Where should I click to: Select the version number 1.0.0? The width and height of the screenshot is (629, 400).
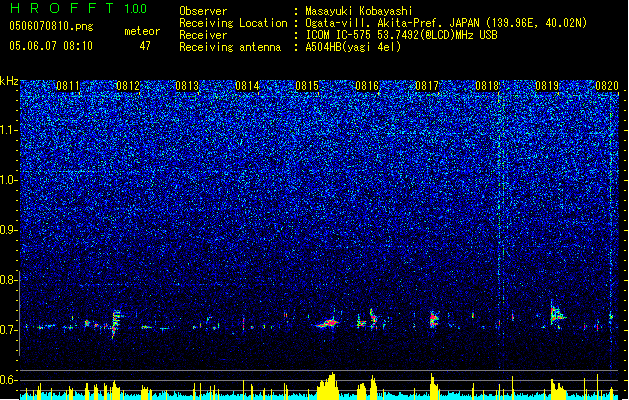click(x=135, y=9)
